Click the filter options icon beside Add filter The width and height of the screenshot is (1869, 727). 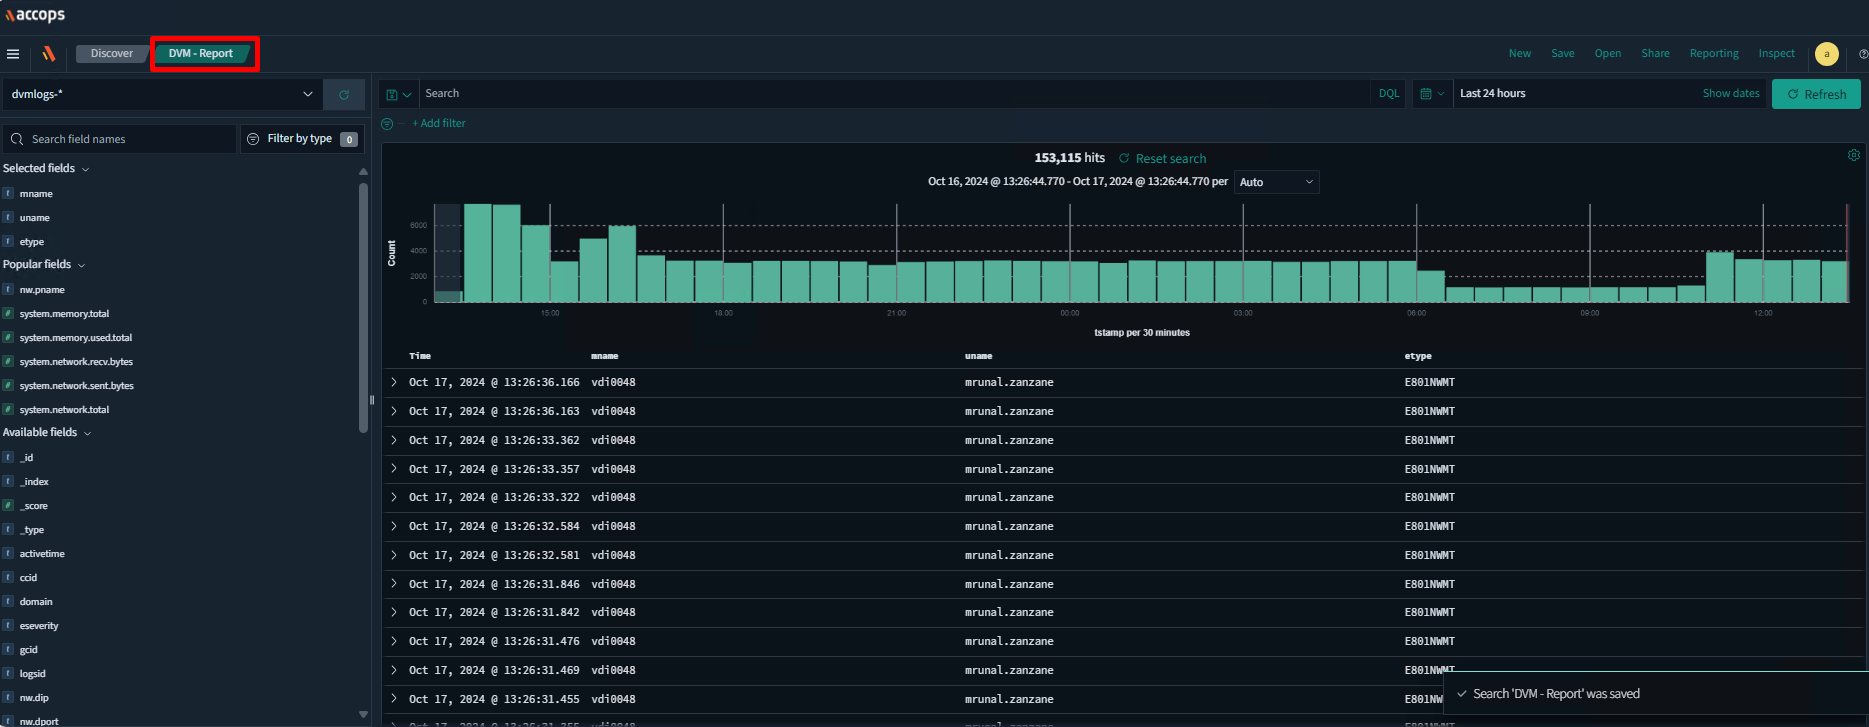(x=387, y=124)
